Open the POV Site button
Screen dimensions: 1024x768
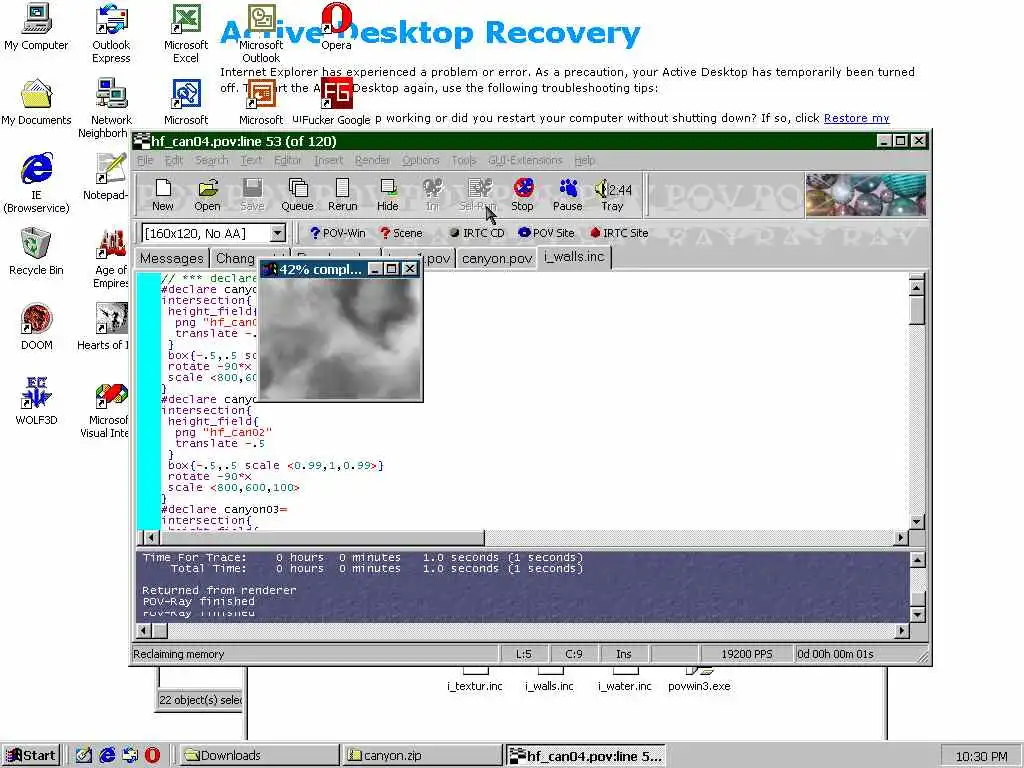[x=546, y=233]
